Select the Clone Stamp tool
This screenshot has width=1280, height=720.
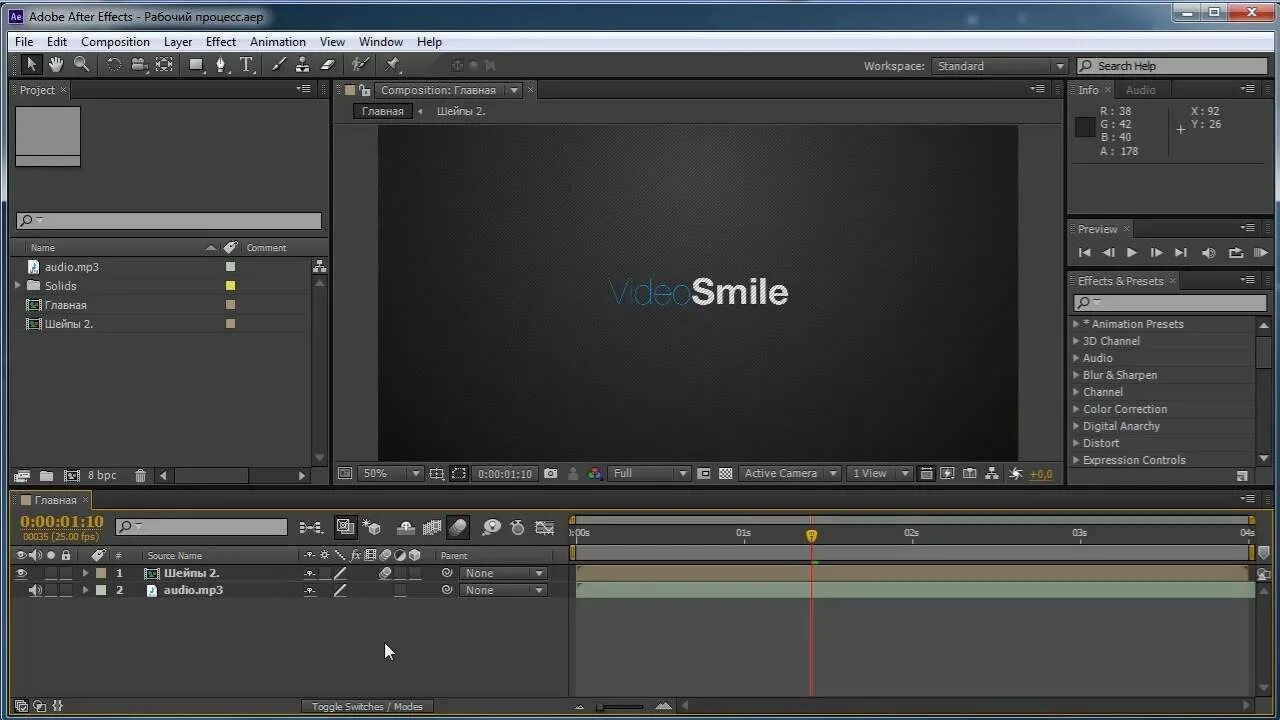[x=302, y=65]
